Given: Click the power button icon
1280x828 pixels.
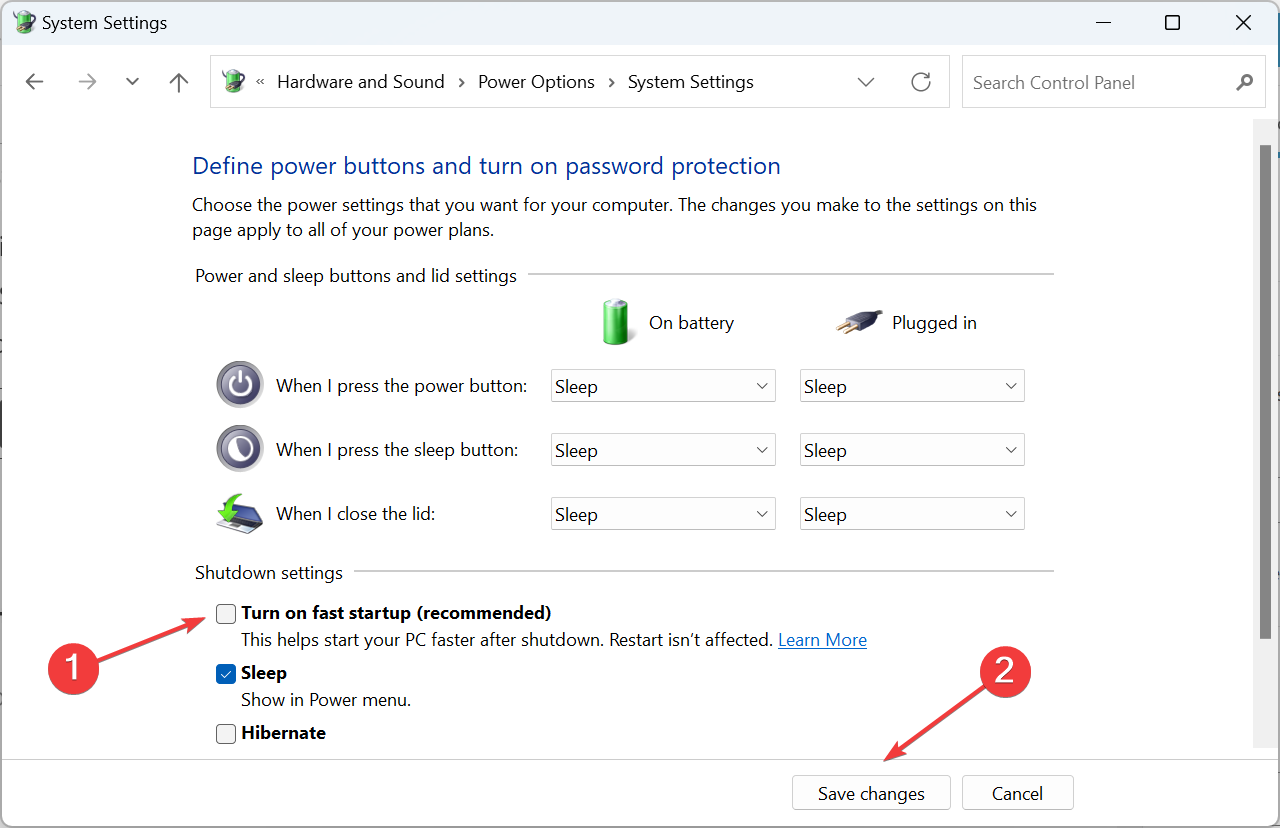Looking at the screenshot, I should click(x=240, y=385).
